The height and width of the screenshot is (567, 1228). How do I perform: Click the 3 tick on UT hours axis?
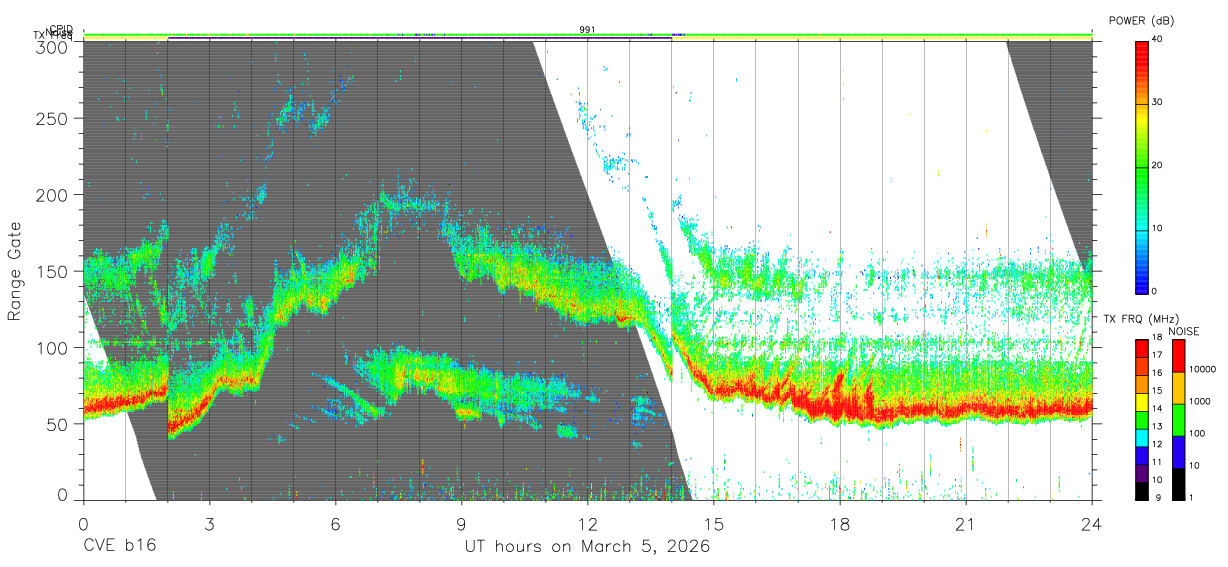click(x=209, y=524)
